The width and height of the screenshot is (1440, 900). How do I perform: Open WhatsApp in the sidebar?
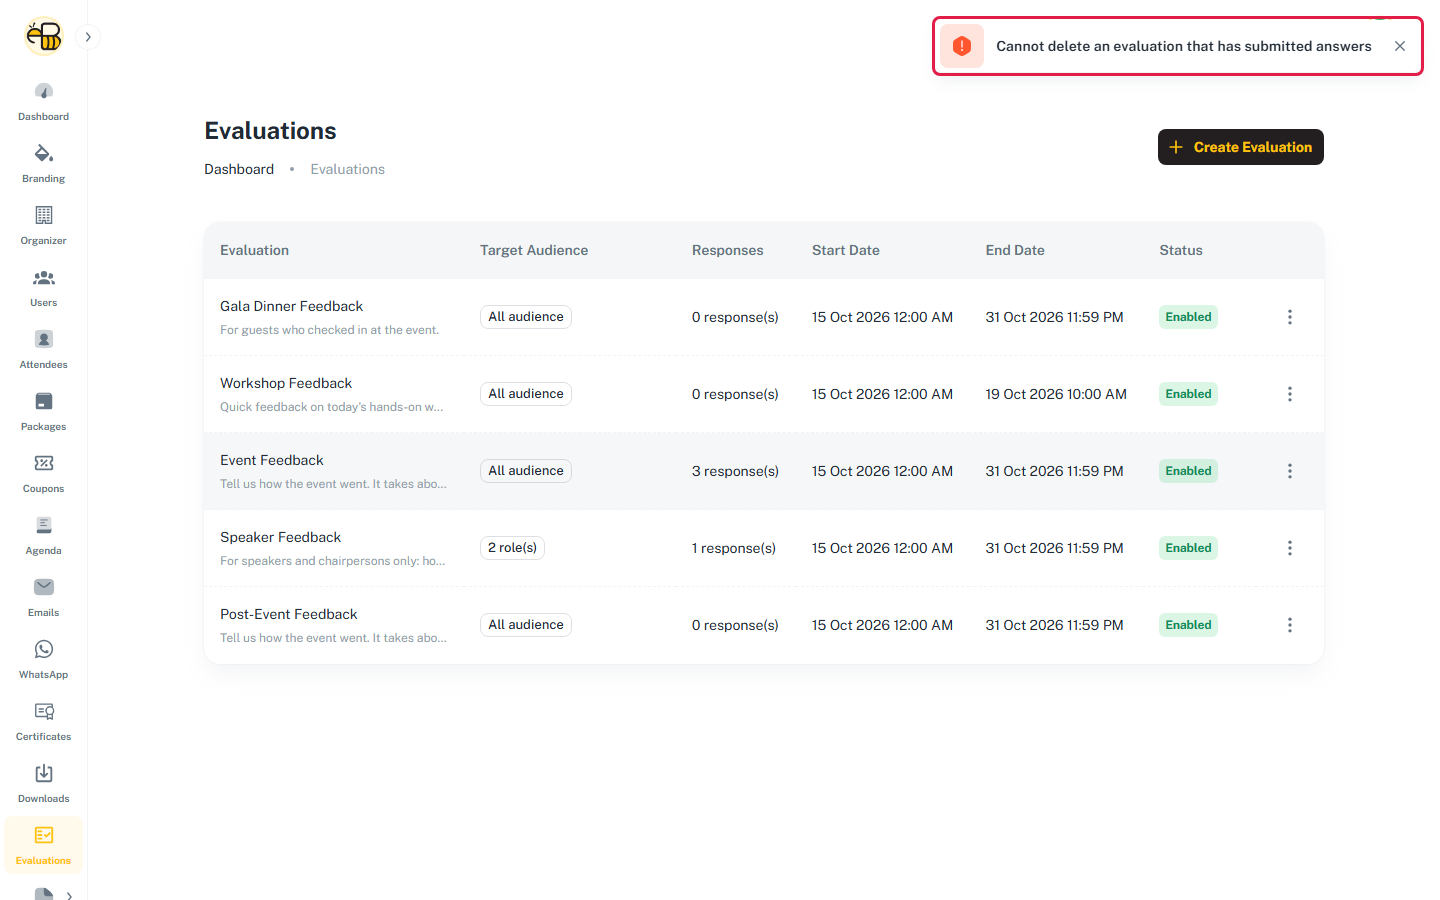[x=44, y=660]
